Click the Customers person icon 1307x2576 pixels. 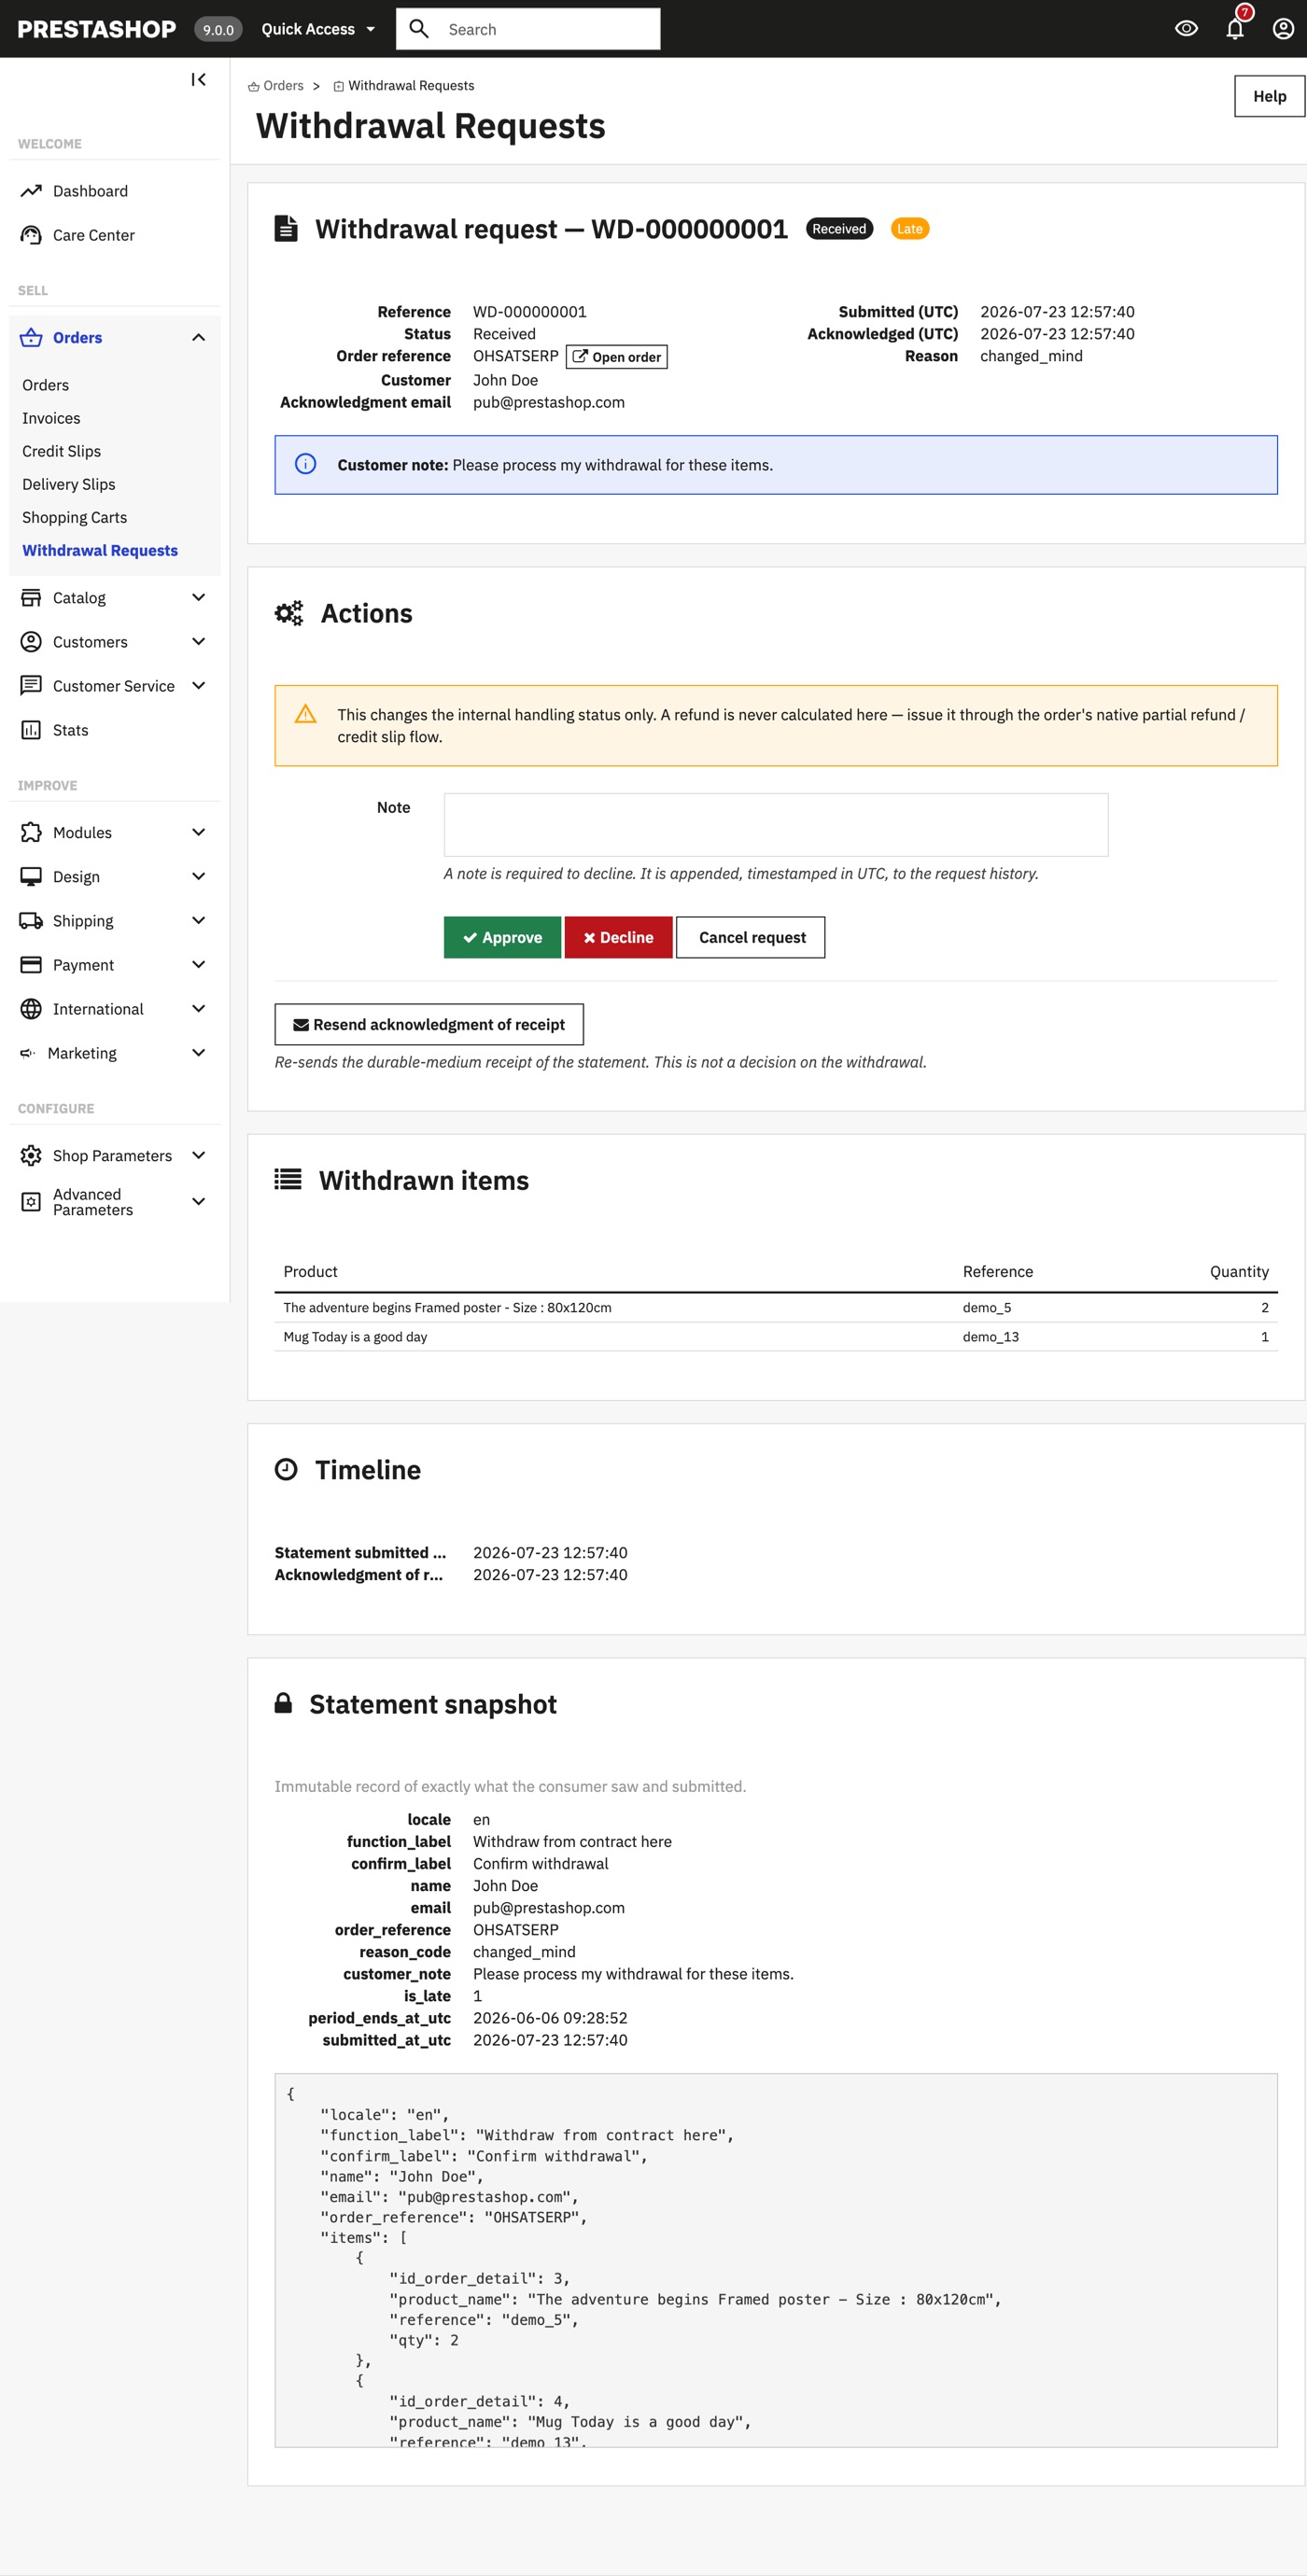[31, 642]
